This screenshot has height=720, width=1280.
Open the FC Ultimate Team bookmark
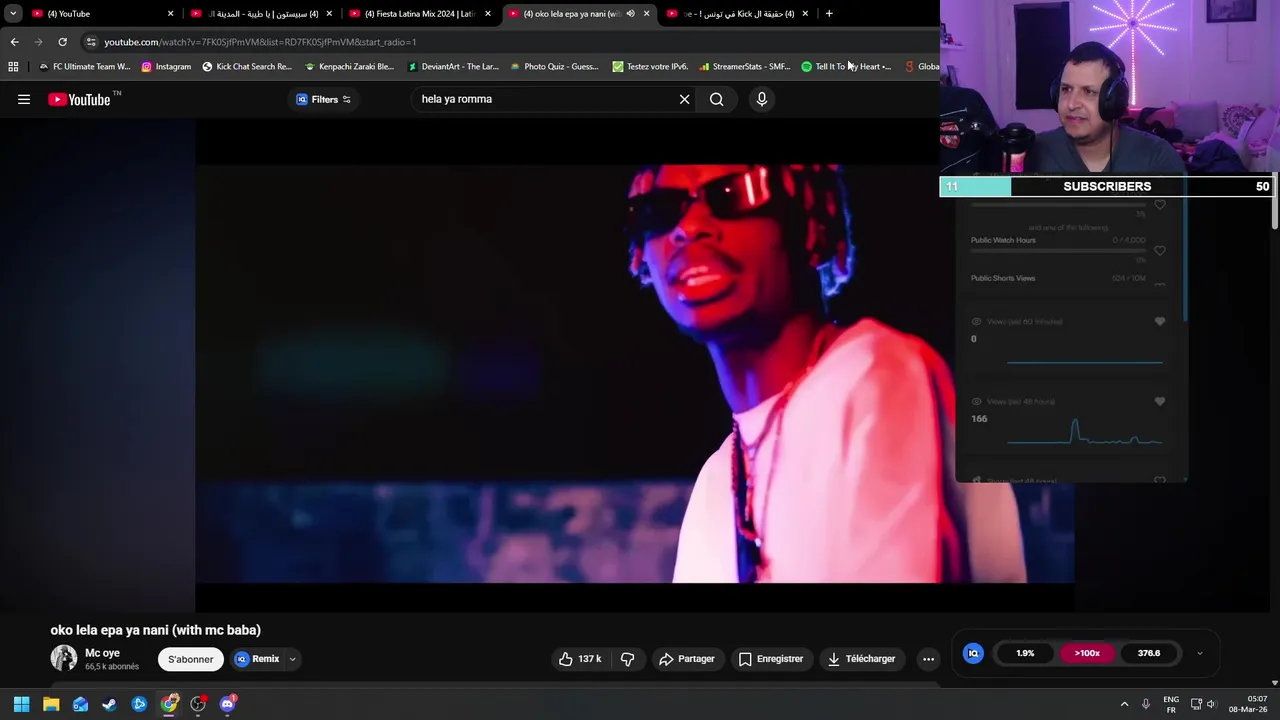coord(84,67)
